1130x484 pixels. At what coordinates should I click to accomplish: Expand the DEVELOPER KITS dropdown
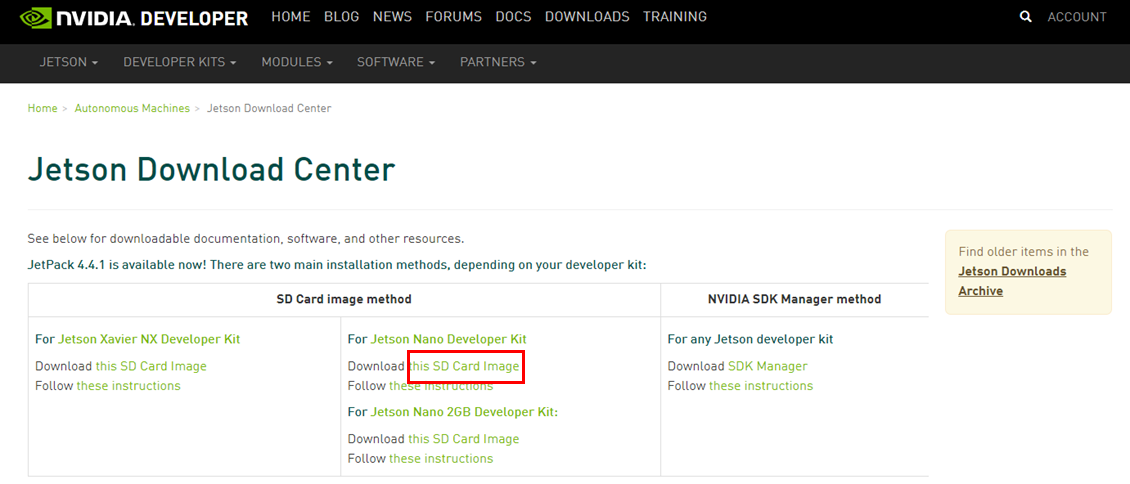180,62
